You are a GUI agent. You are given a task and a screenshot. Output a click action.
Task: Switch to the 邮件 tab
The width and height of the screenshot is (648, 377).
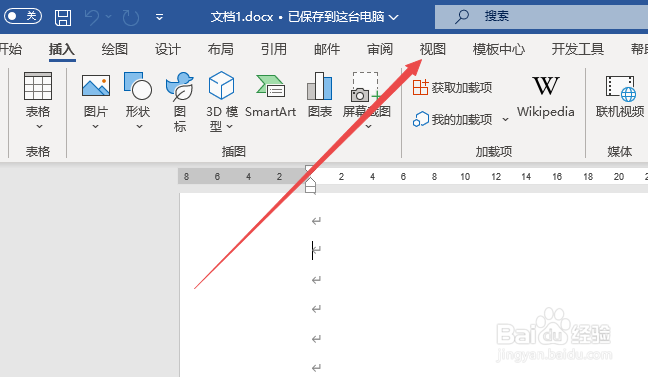327,49
